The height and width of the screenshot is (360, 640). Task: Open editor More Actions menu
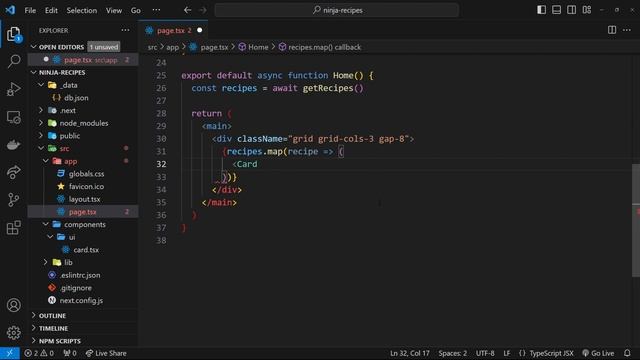tap(627, 30)
